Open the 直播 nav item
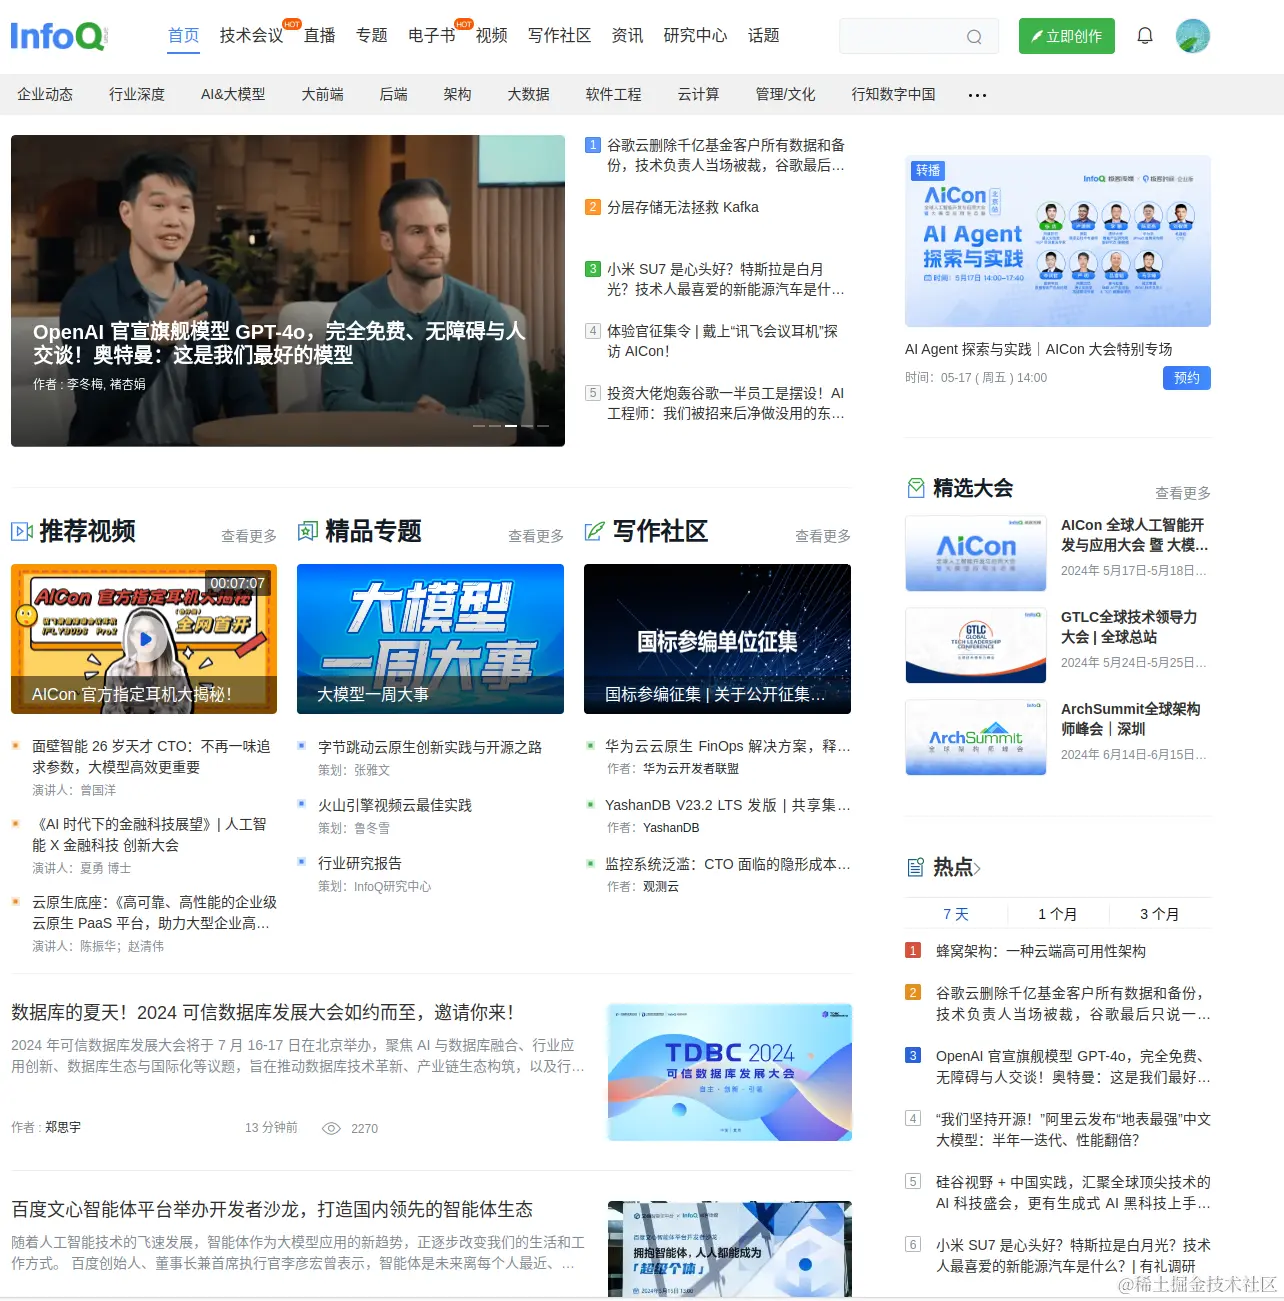This screenshot has width=1284, height=1301. [320, 36]
